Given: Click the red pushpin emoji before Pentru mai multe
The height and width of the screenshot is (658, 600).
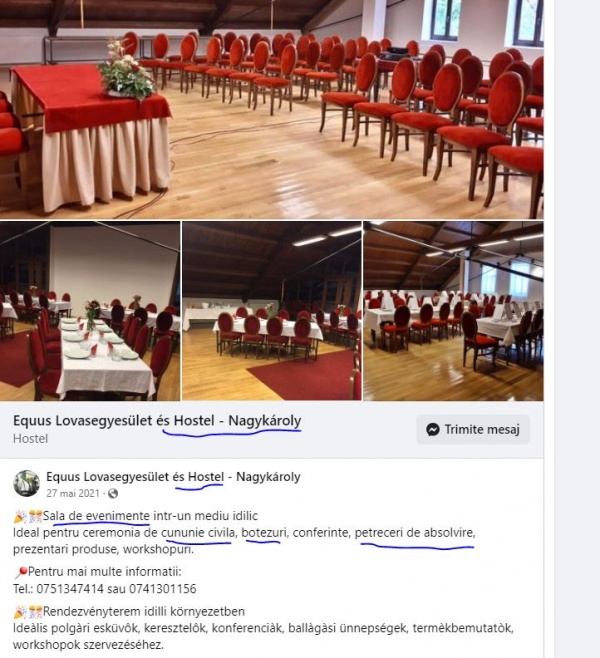Looking at the screenshot, I should point(21,572).
